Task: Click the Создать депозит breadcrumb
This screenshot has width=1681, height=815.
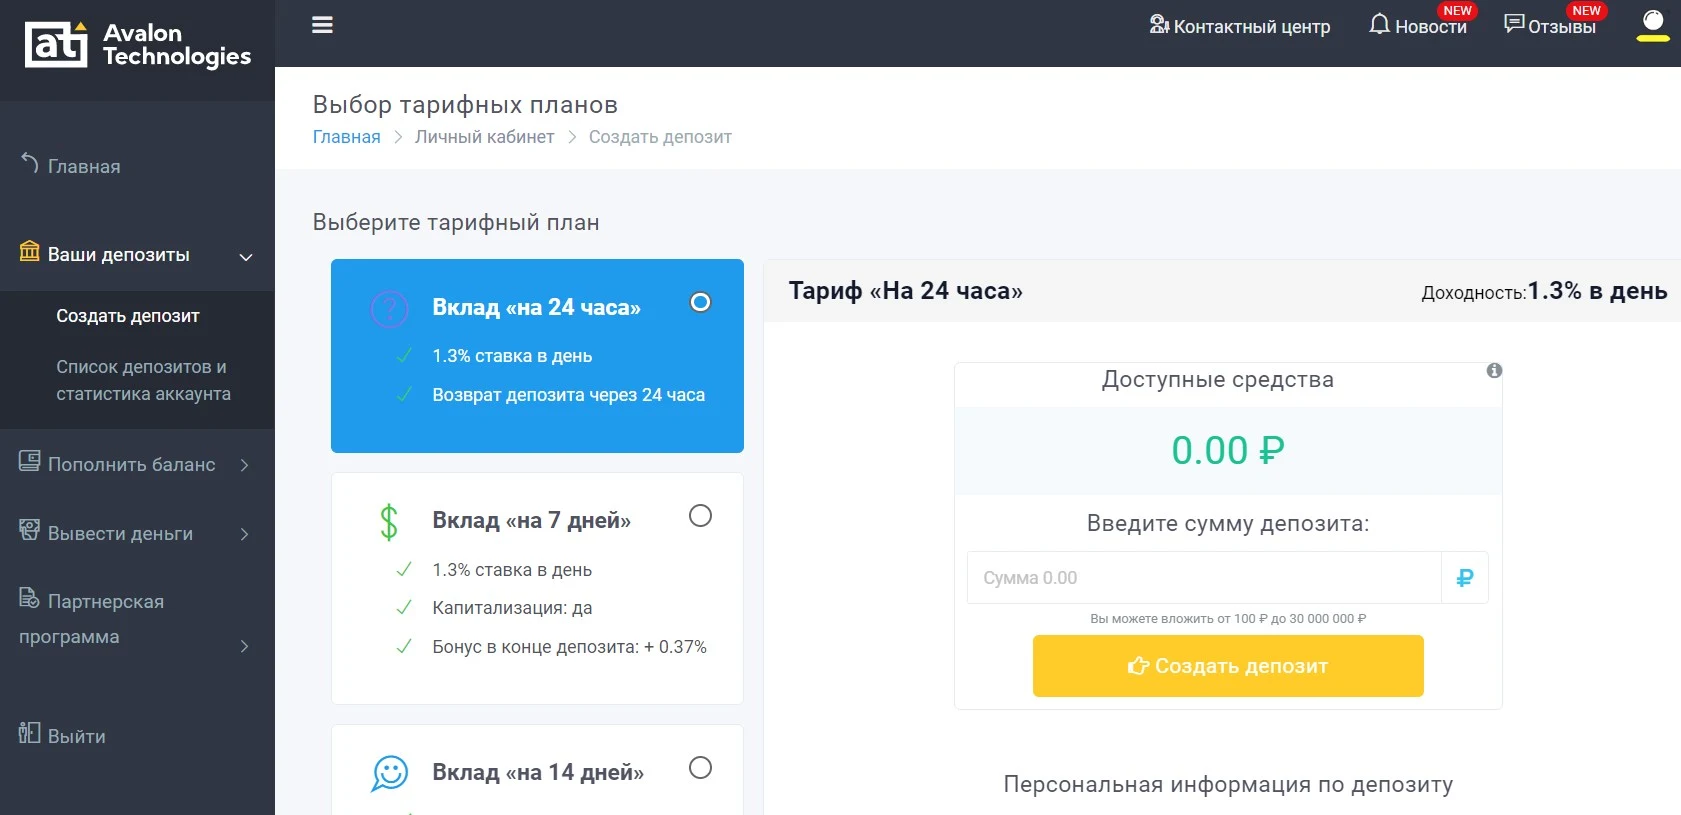Action: (x=660, y=137)
